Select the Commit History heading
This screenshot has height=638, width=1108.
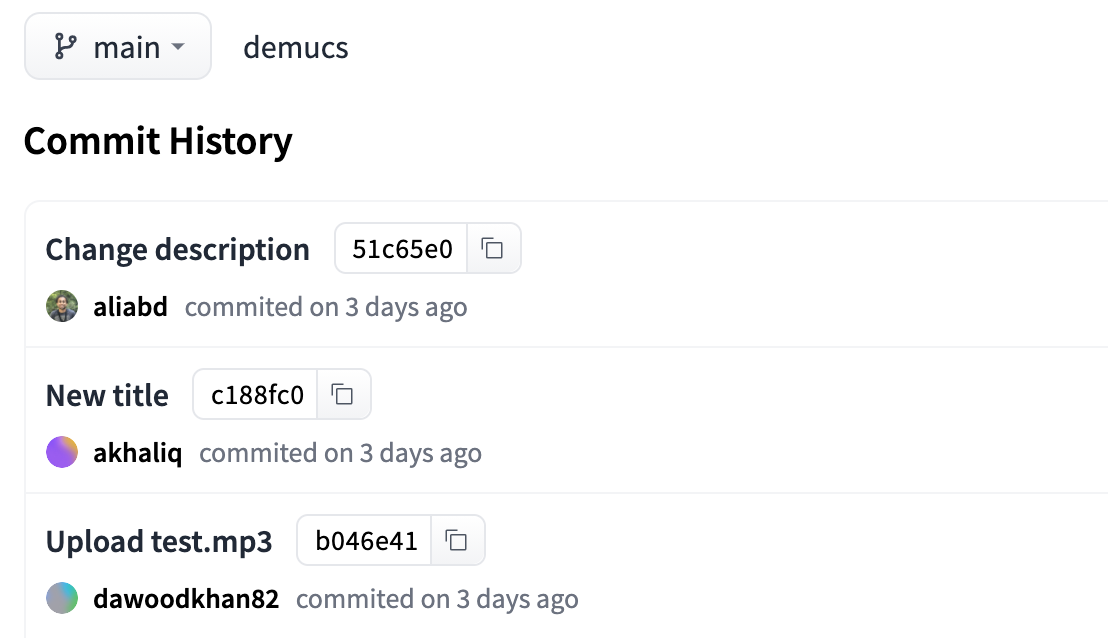(158, 141)
